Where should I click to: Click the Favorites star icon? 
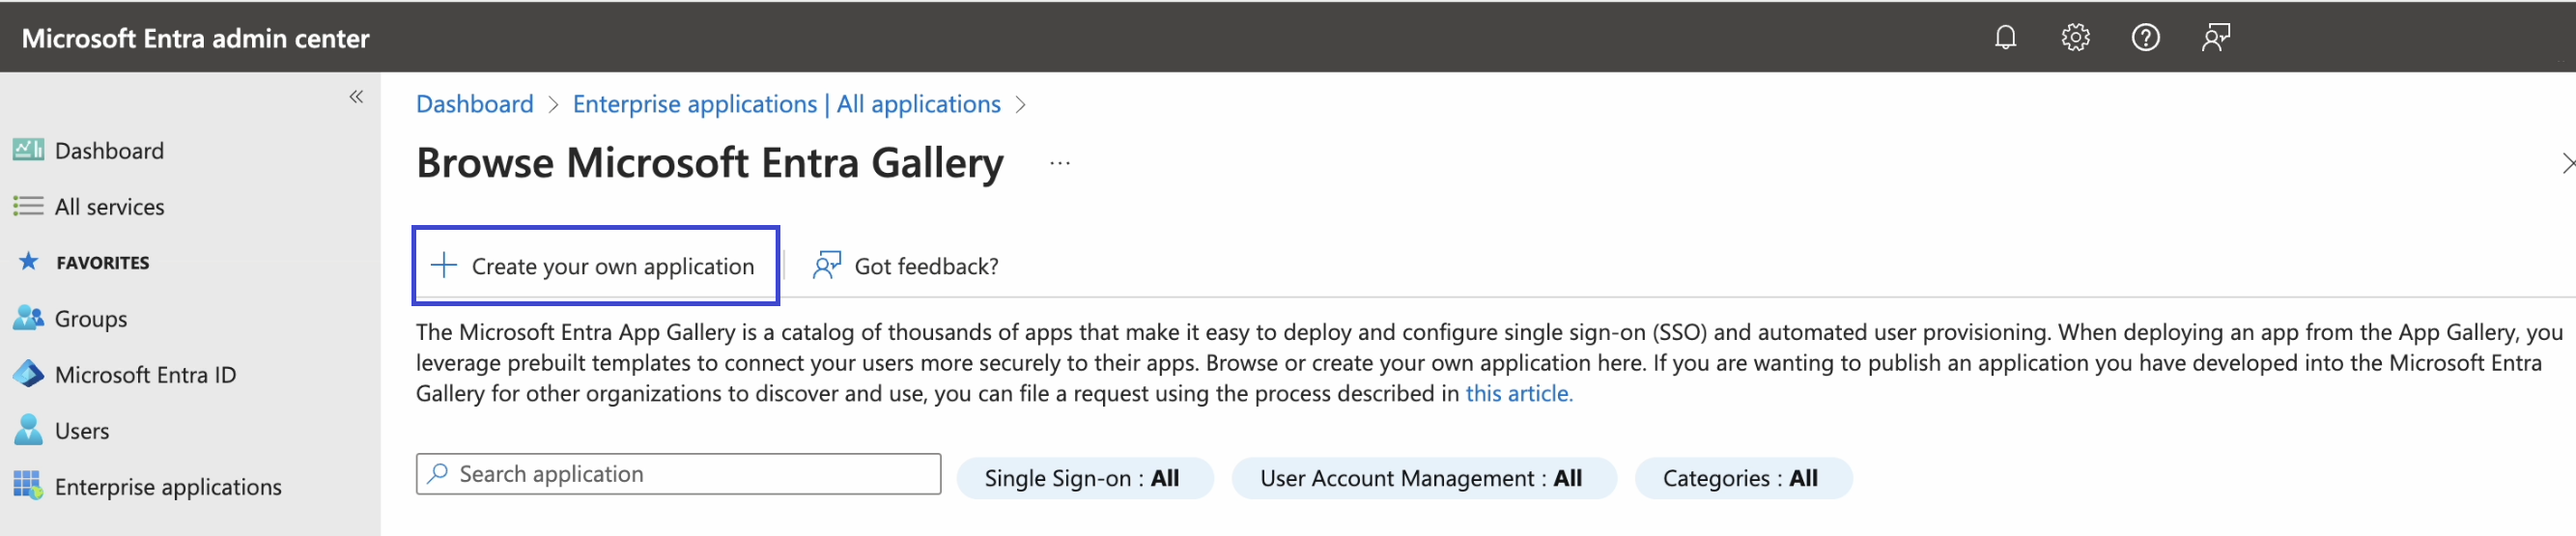pyautogui.click(x=28, y=262)
